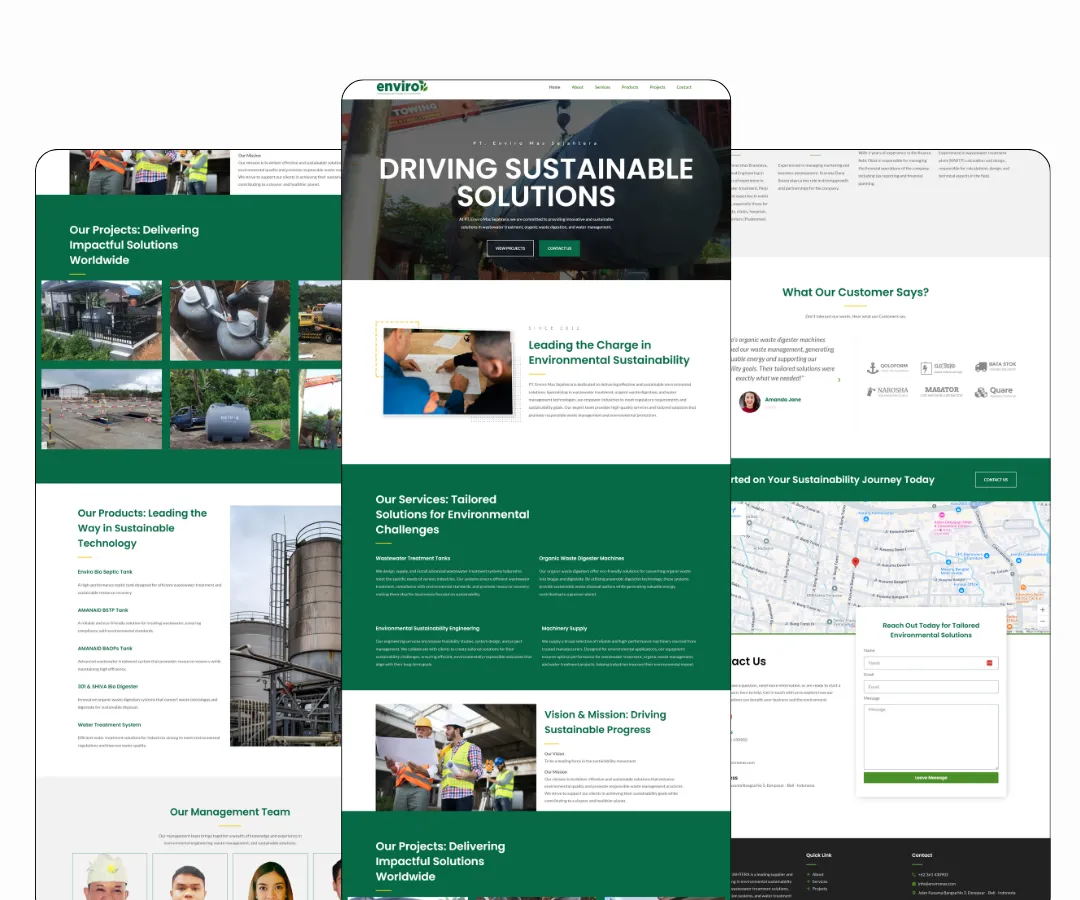Click the Leave Message submit button
The width and height of the screenshot is (1080, 900).
(931, 778)
